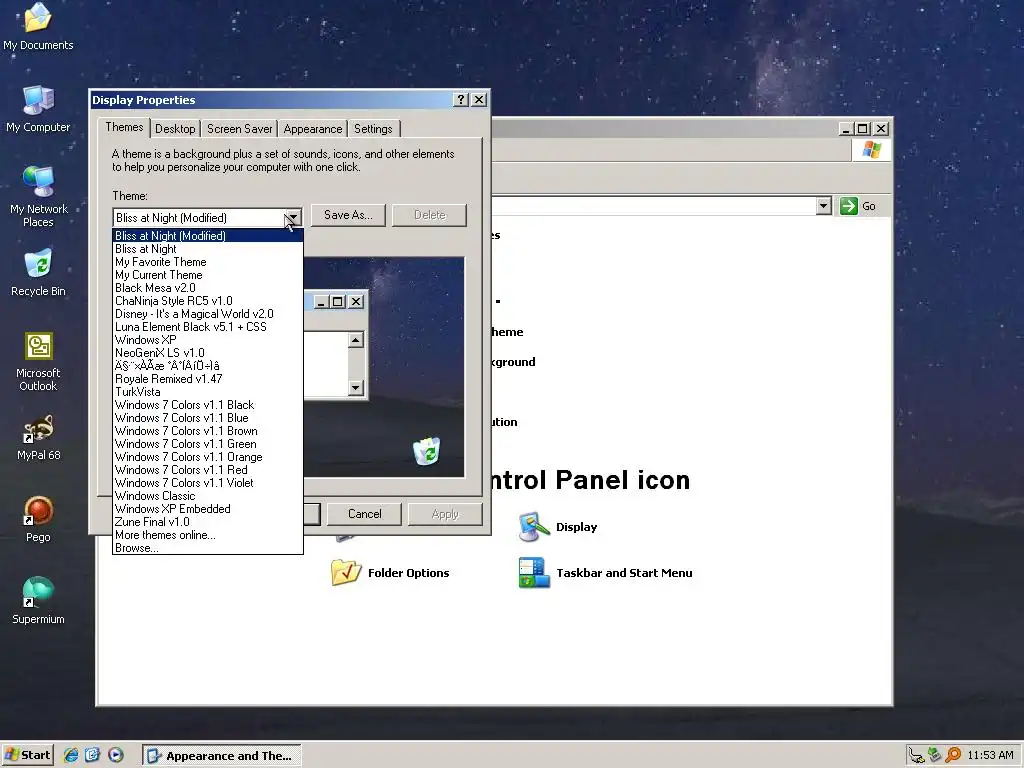
Task: Click the magnifier tray icon
Action: coord(953,755)
